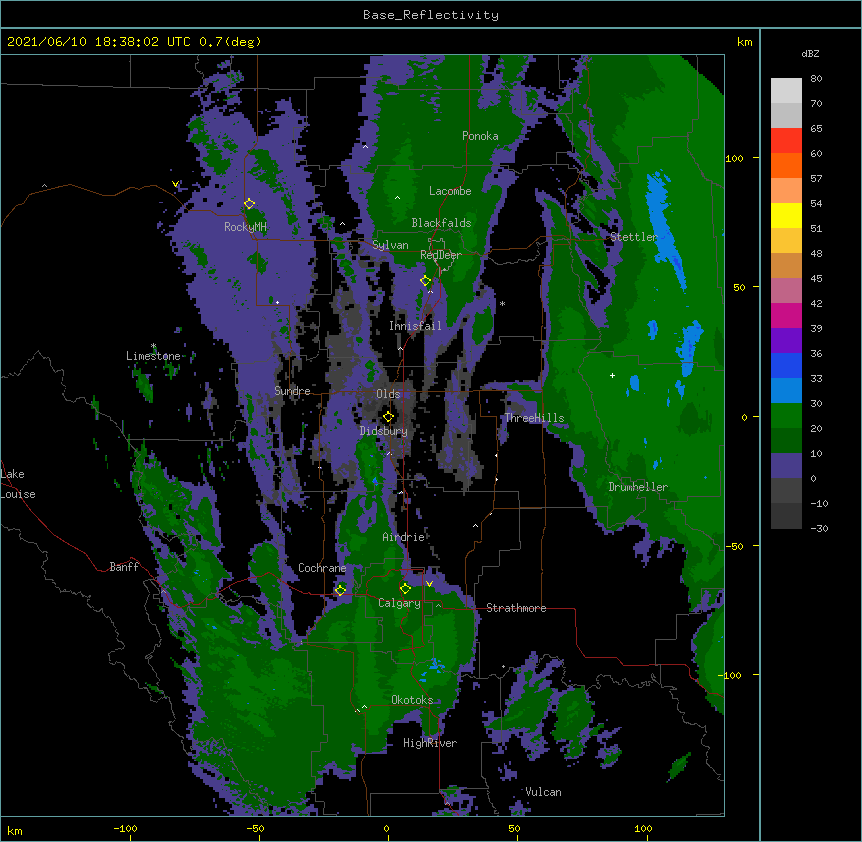Click the yellow diamond marker below Cochrane
This screenshot has height=842, width=862.
coord(340,590)
